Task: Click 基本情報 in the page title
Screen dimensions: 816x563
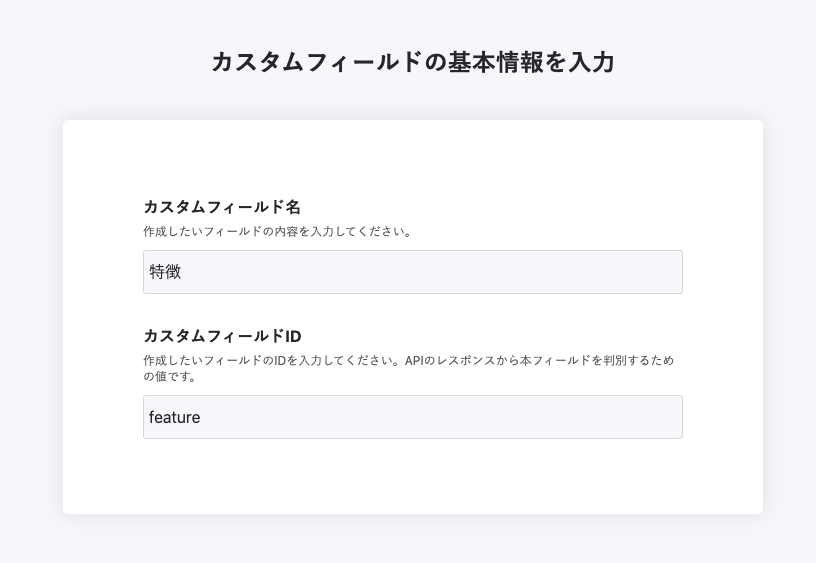Action: [489, 62]
